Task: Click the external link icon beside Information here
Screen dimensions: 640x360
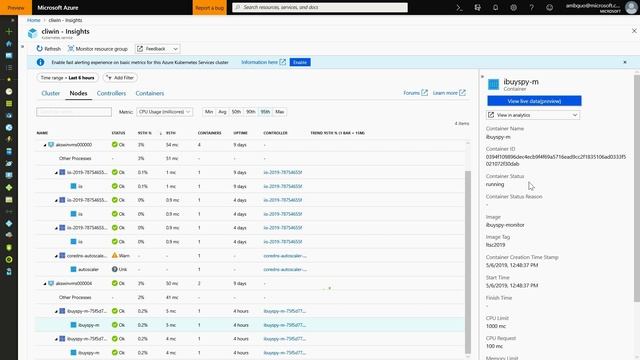Action: coord(282,62)
